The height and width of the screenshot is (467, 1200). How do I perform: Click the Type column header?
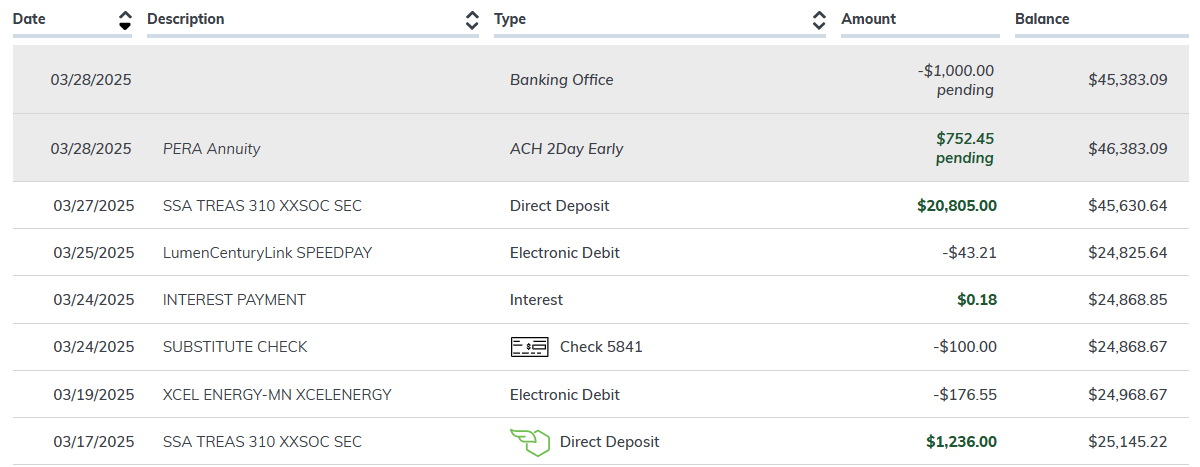tap(510, 19)
